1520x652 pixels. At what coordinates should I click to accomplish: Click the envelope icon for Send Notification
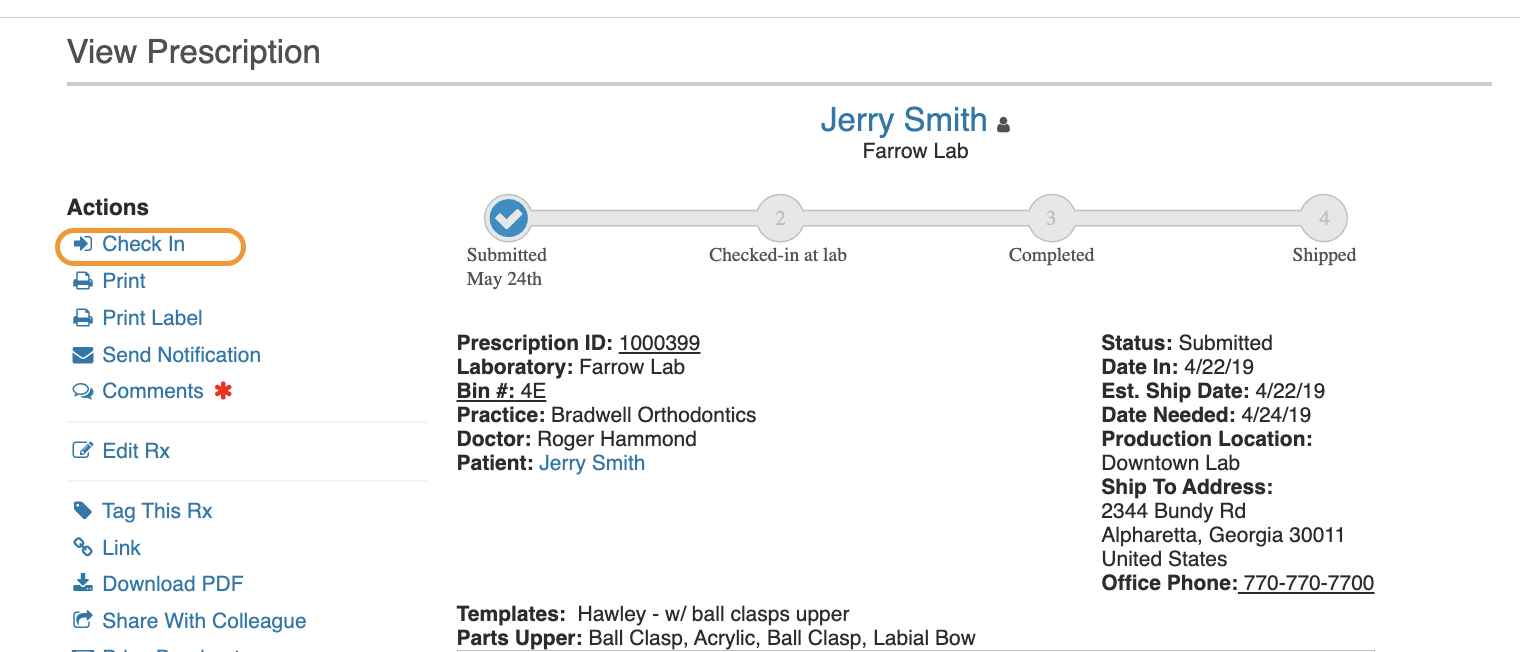click(x=83, y=355)
